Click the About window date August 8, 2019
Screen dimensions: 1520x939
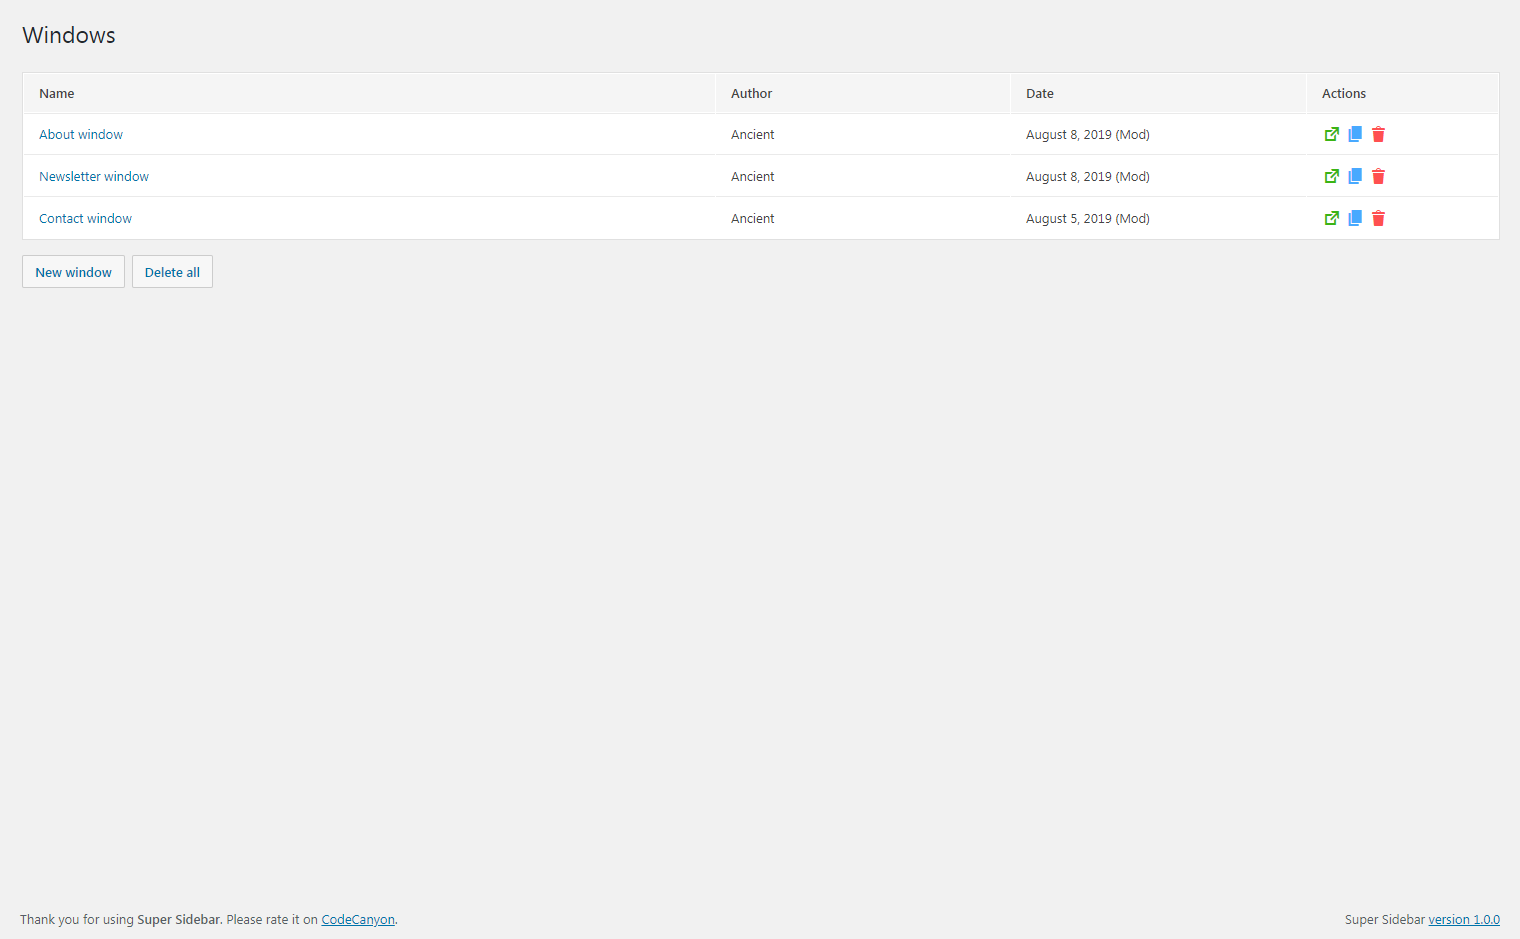point(1088,135)
